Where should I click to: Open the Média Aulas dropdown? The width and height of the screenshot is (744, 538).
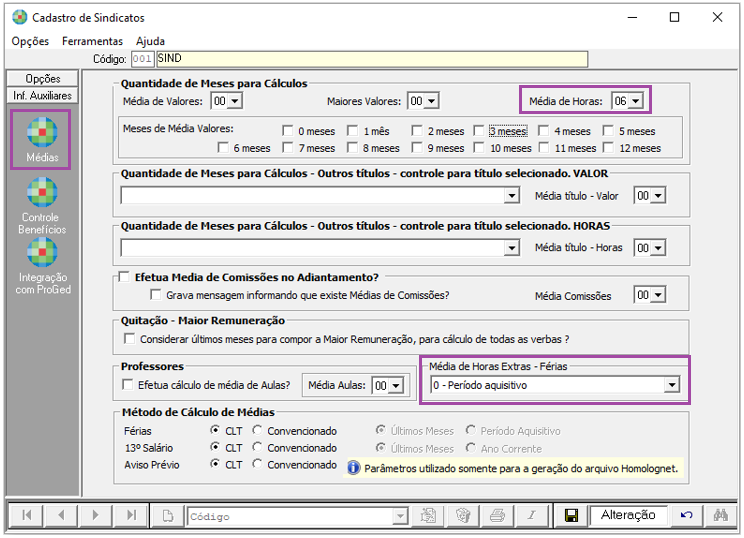[x=396, y=386]
